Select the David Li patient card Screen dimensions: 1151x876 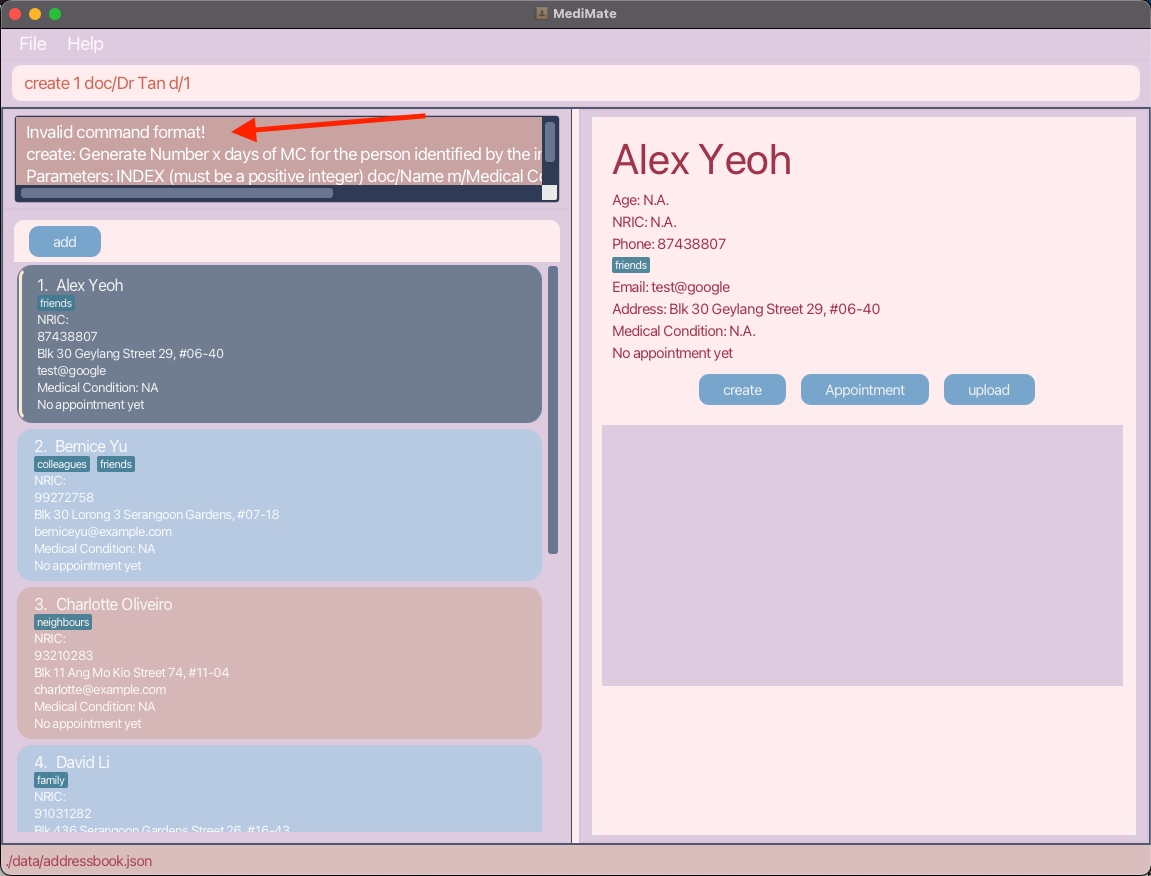pos(280,789)
